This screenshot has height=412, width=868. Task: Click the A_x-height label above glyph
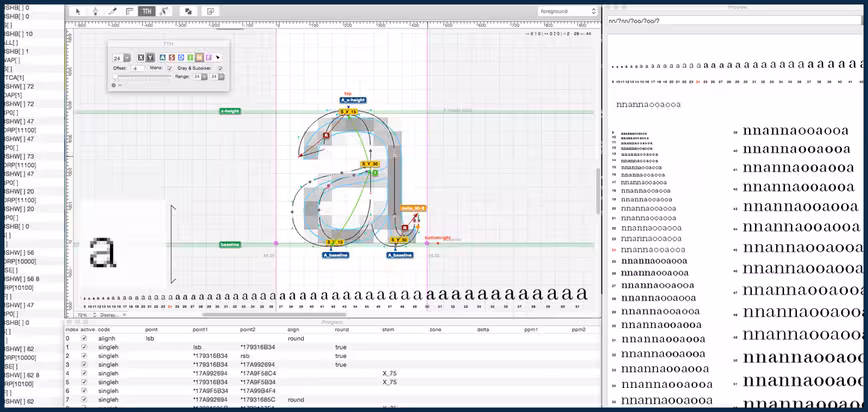[353, 100]
